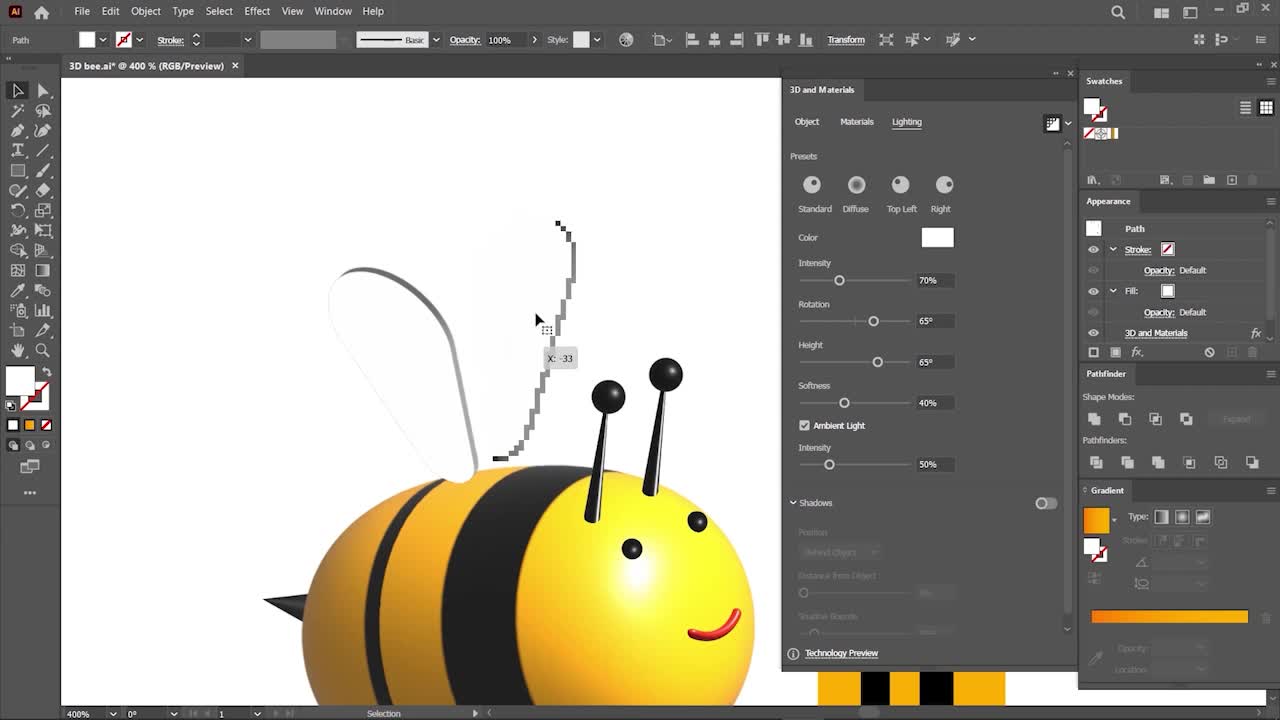Open the stroke weight dropdown
Viewport: 1280px width, 720px height.
pyautogui.click(x=247, y=40)
